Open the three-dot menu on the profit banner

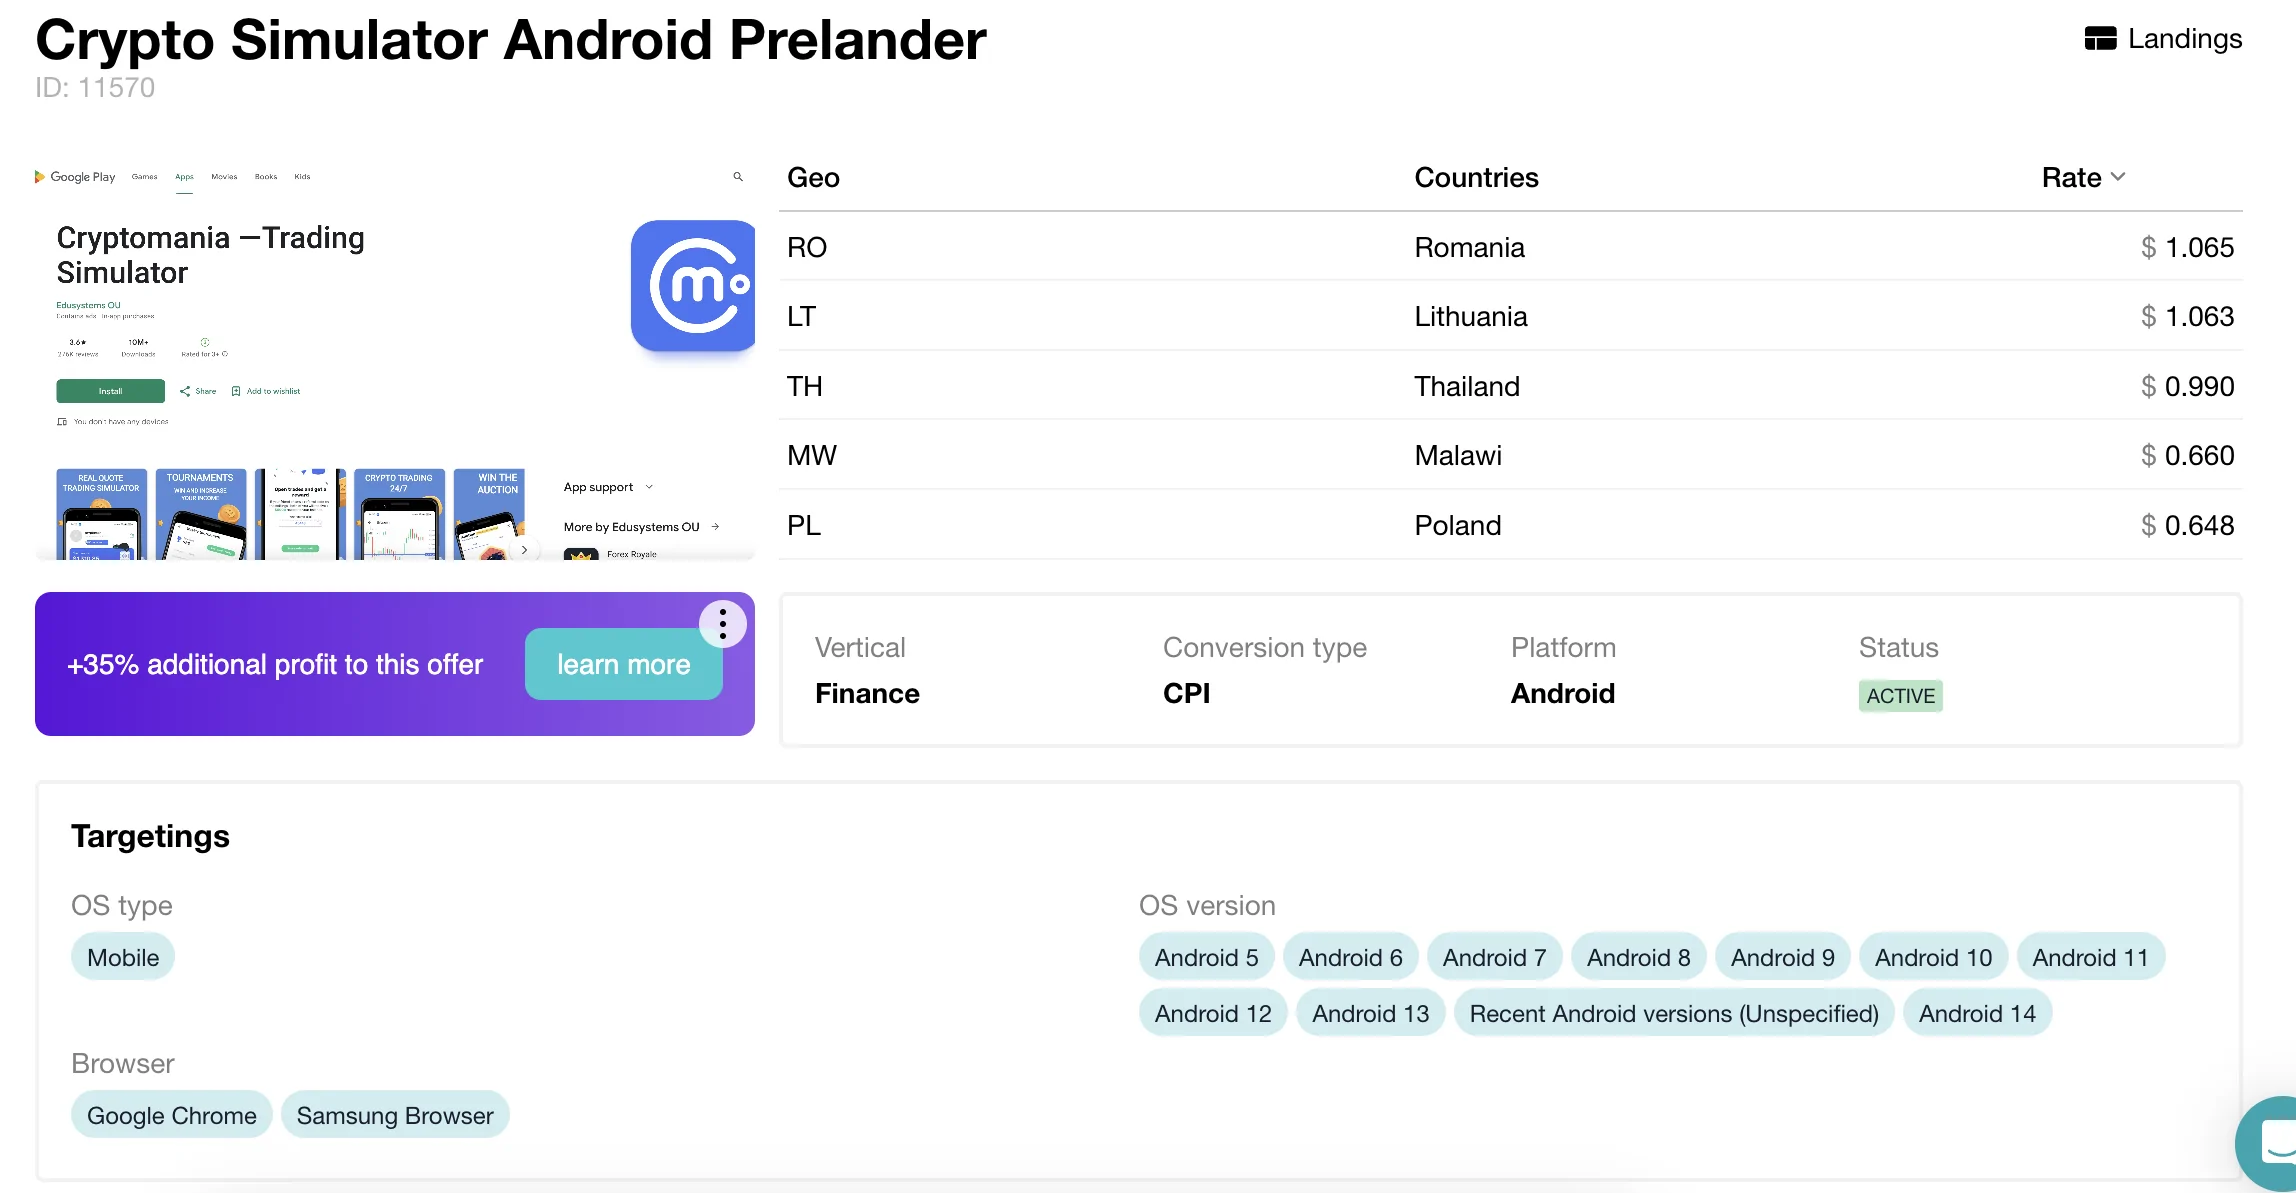coord(722,624)
